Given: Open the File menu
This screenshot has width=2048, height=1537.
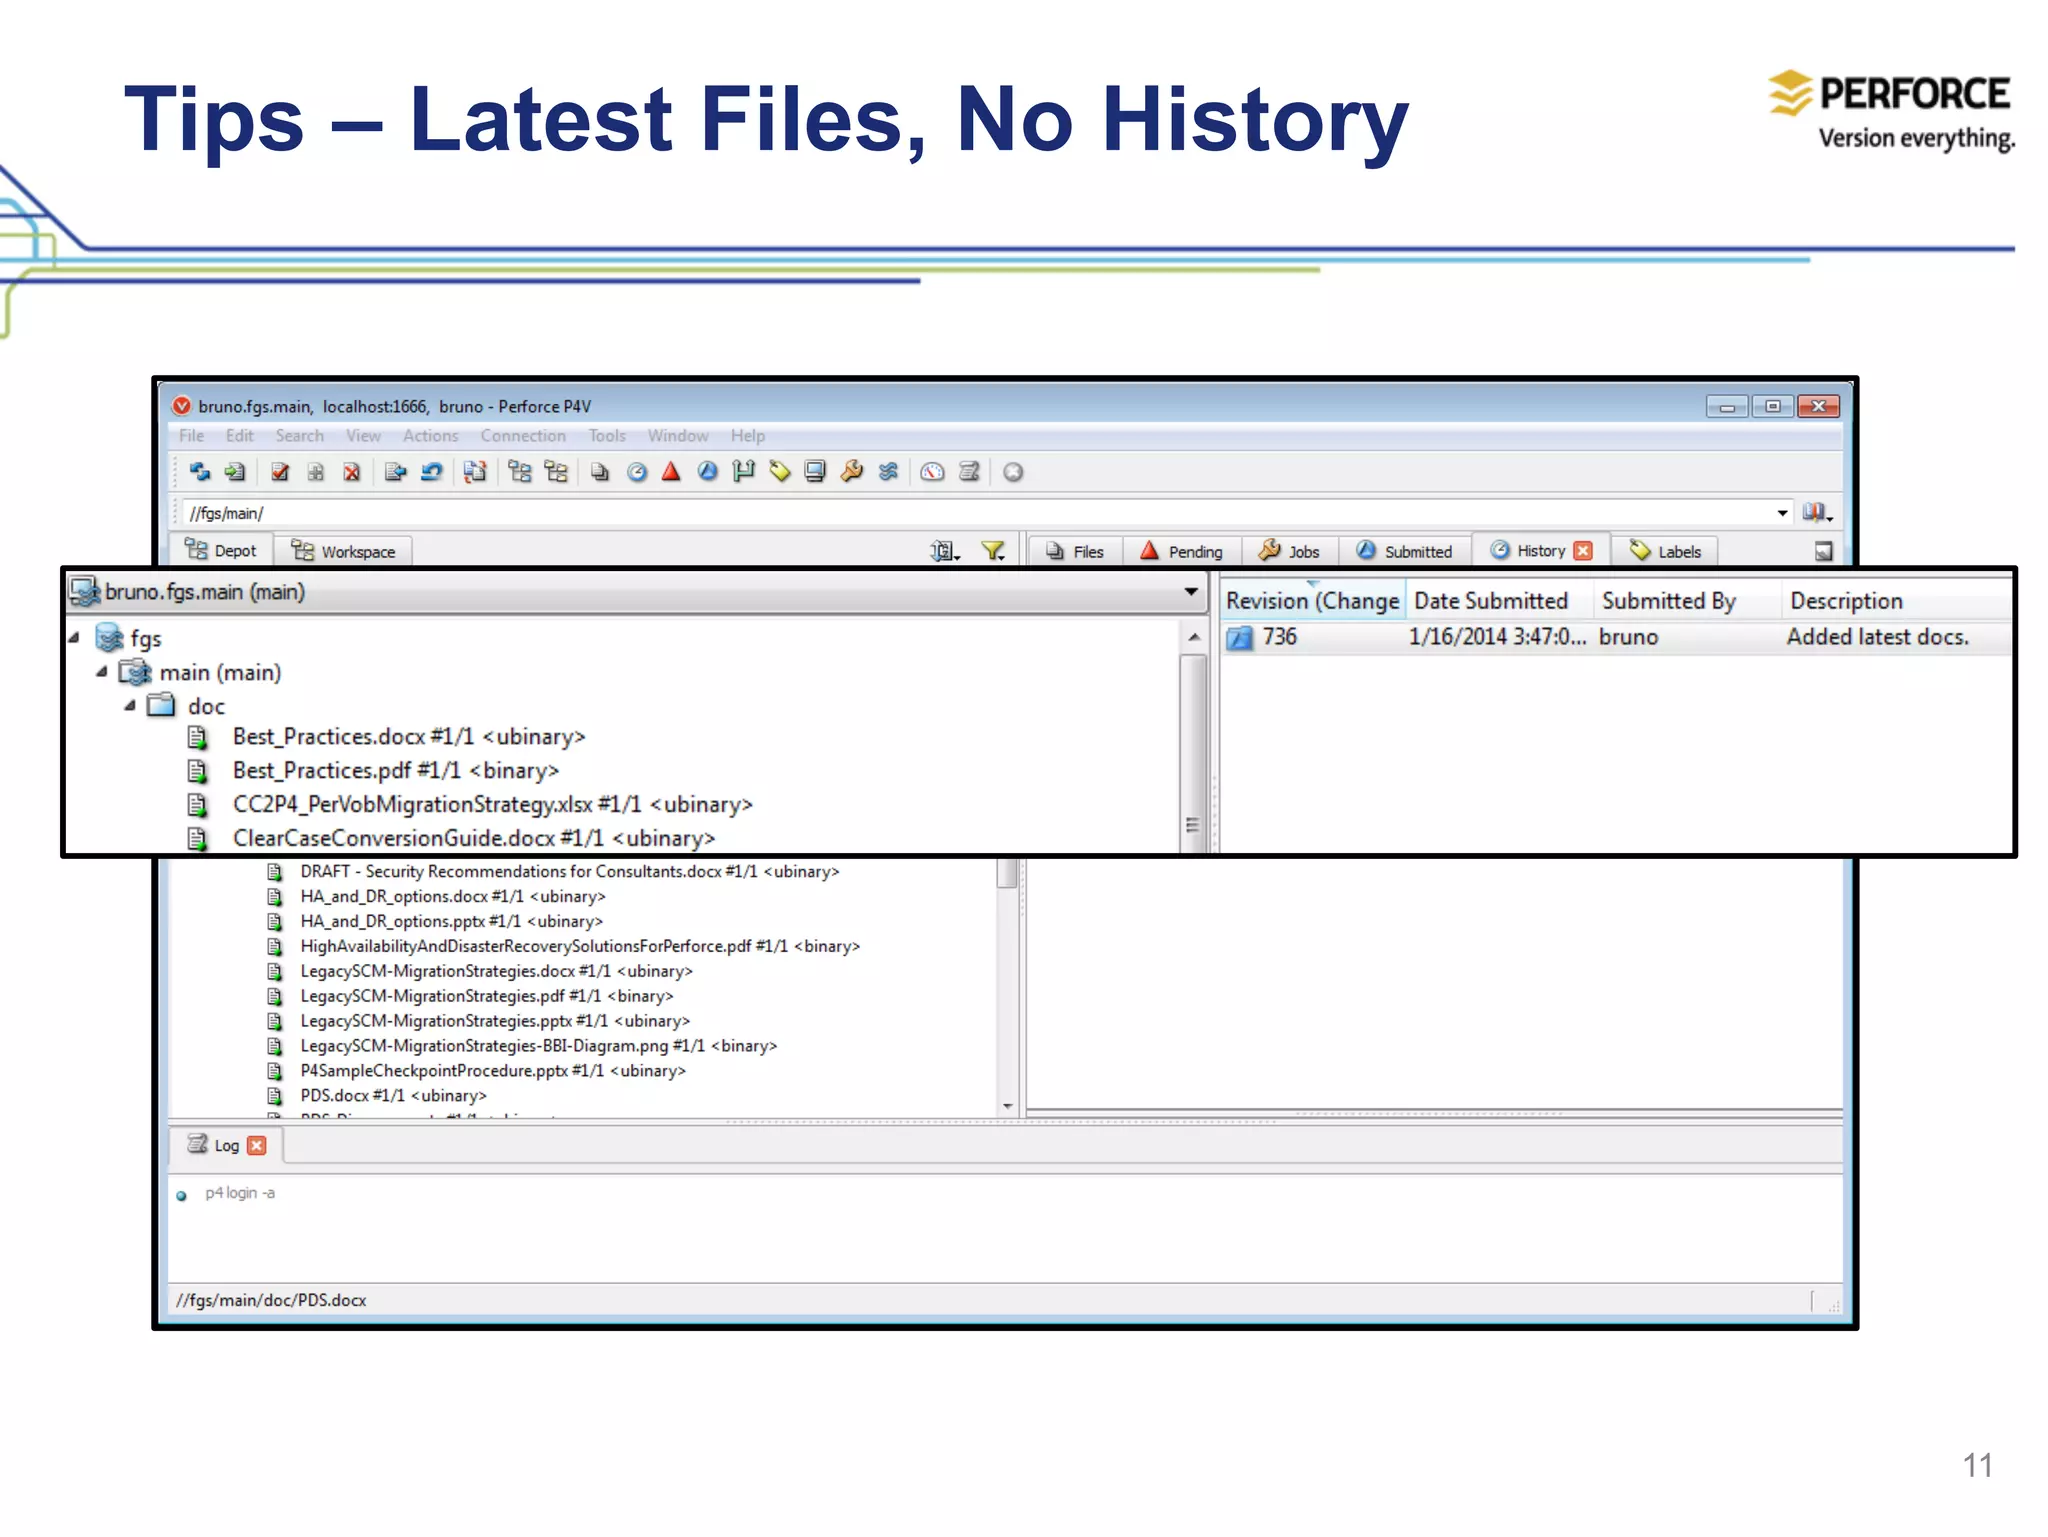Looking at the screenshot, I should point(192,436).
